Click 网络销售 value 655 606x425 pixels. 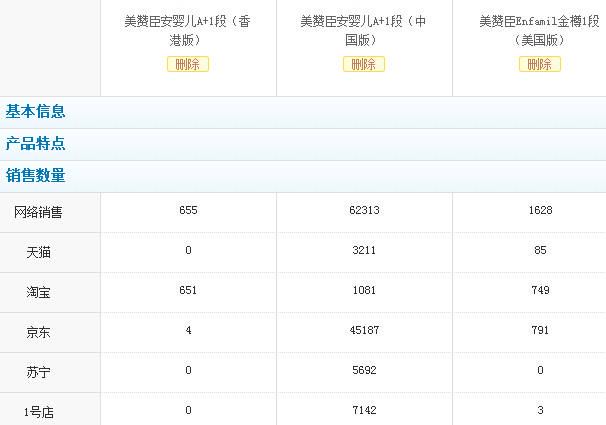(x=188, y=210)
